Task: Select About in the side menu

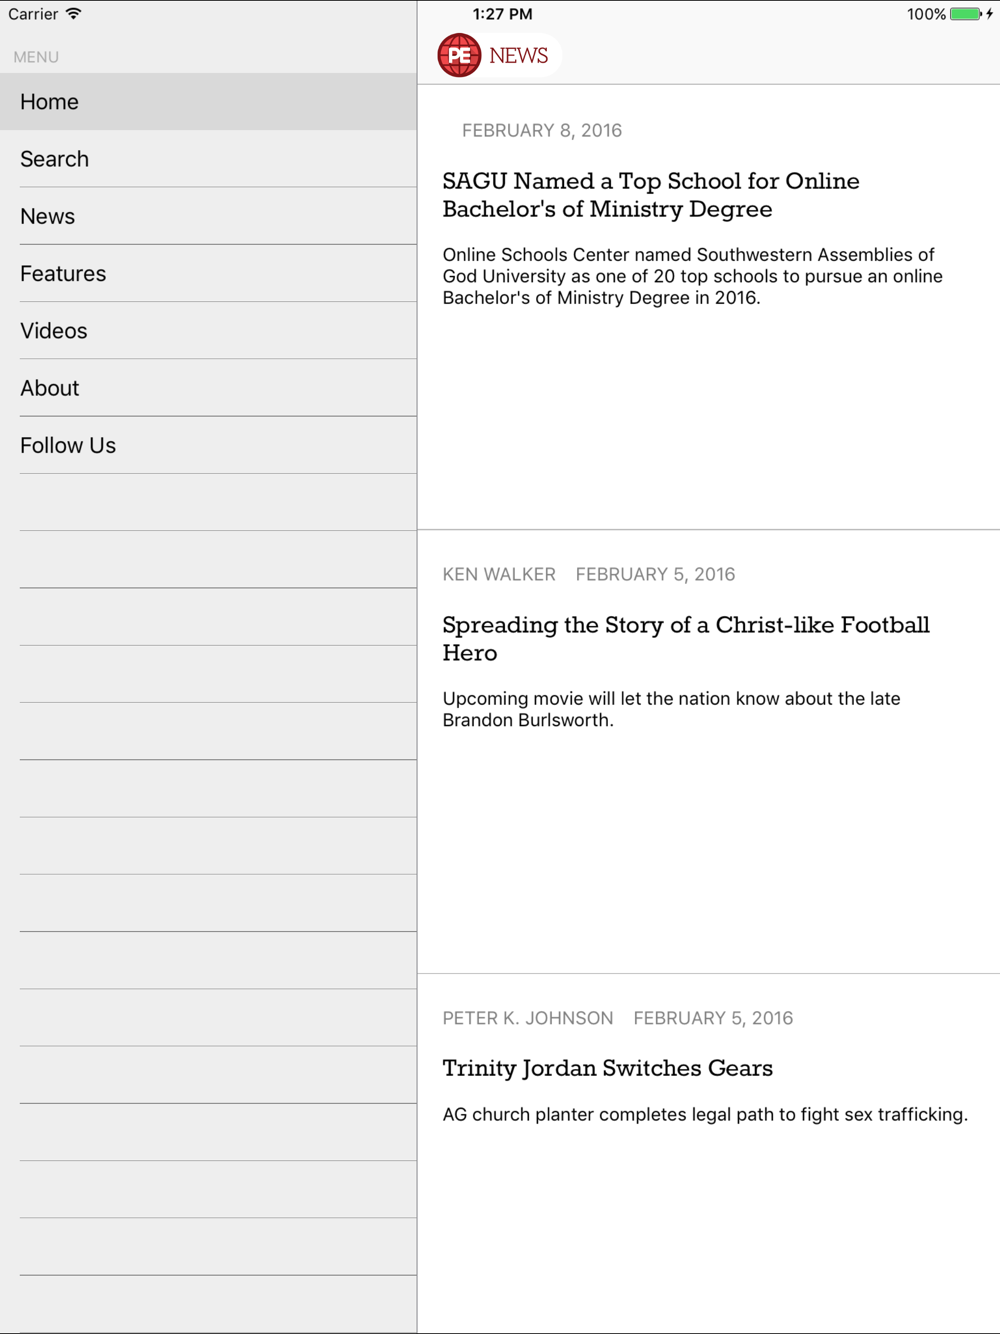Action: pos(49,388)
